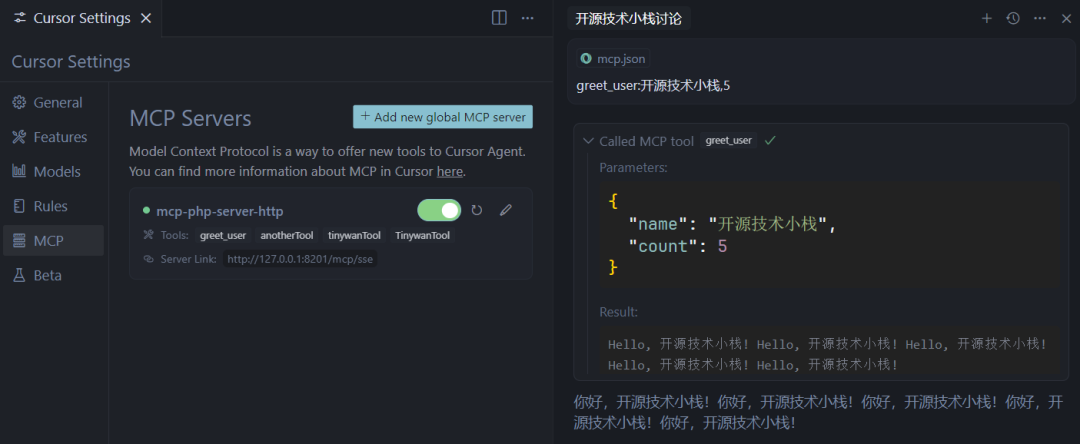The image size is (1080, 444).
Task: Open Features settings section
Action: pyautogui.click(x=53, y=137)
